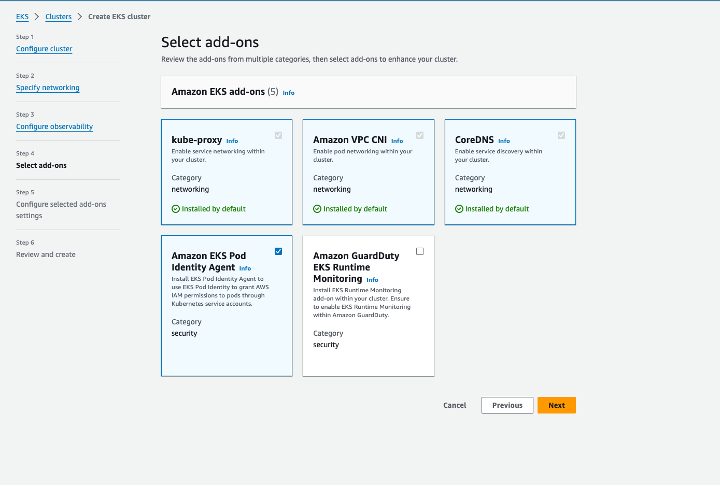
Task: Open Info link next to kube-proxy
Action: pos(232,141)
